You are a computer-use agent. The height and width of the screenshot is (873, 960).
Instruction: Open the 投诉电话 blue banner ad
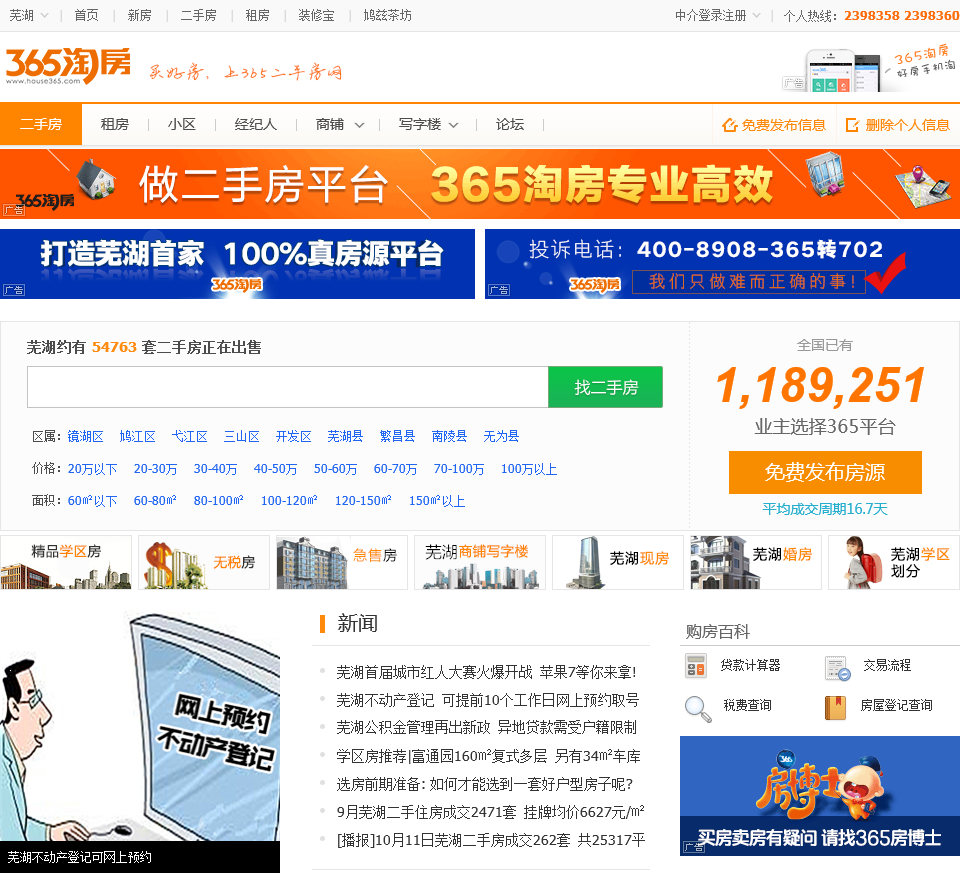722,264
